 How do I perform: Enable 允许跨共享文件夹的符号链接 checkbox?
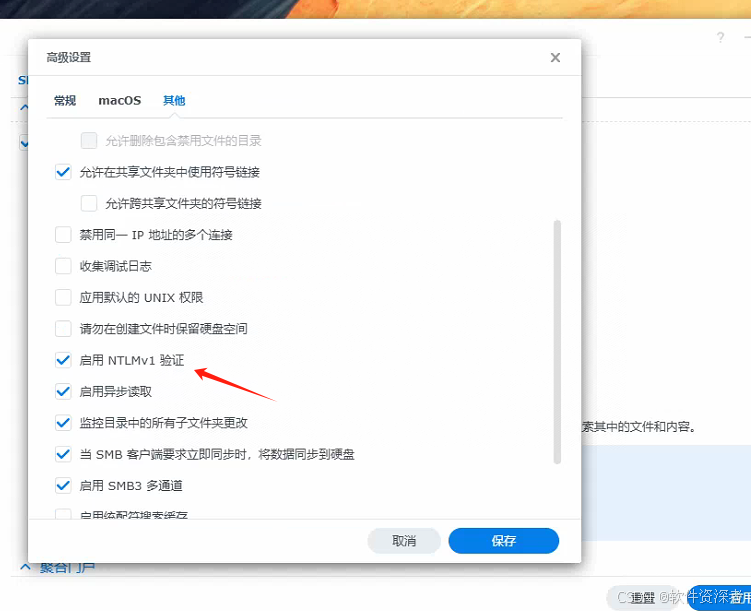[89, 203]
